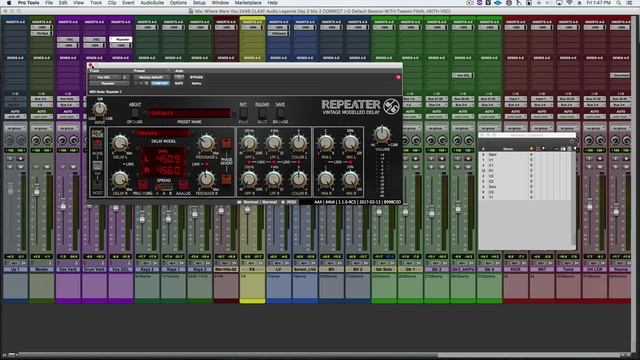The width and height of the screenshot is (640, 360).
Task: Click the FEEDBACK L knob
Action: 206,143
